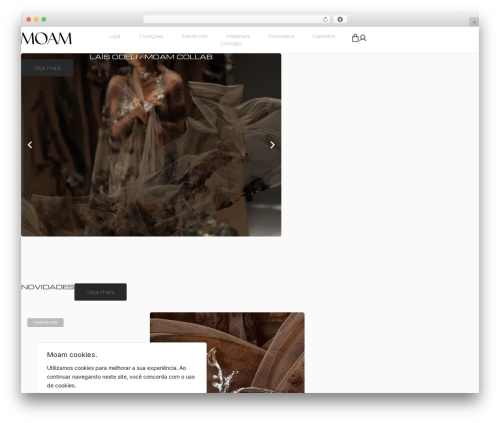
Task: Click Veja mais button on hero banner
Action: click(x=47, y=68)
